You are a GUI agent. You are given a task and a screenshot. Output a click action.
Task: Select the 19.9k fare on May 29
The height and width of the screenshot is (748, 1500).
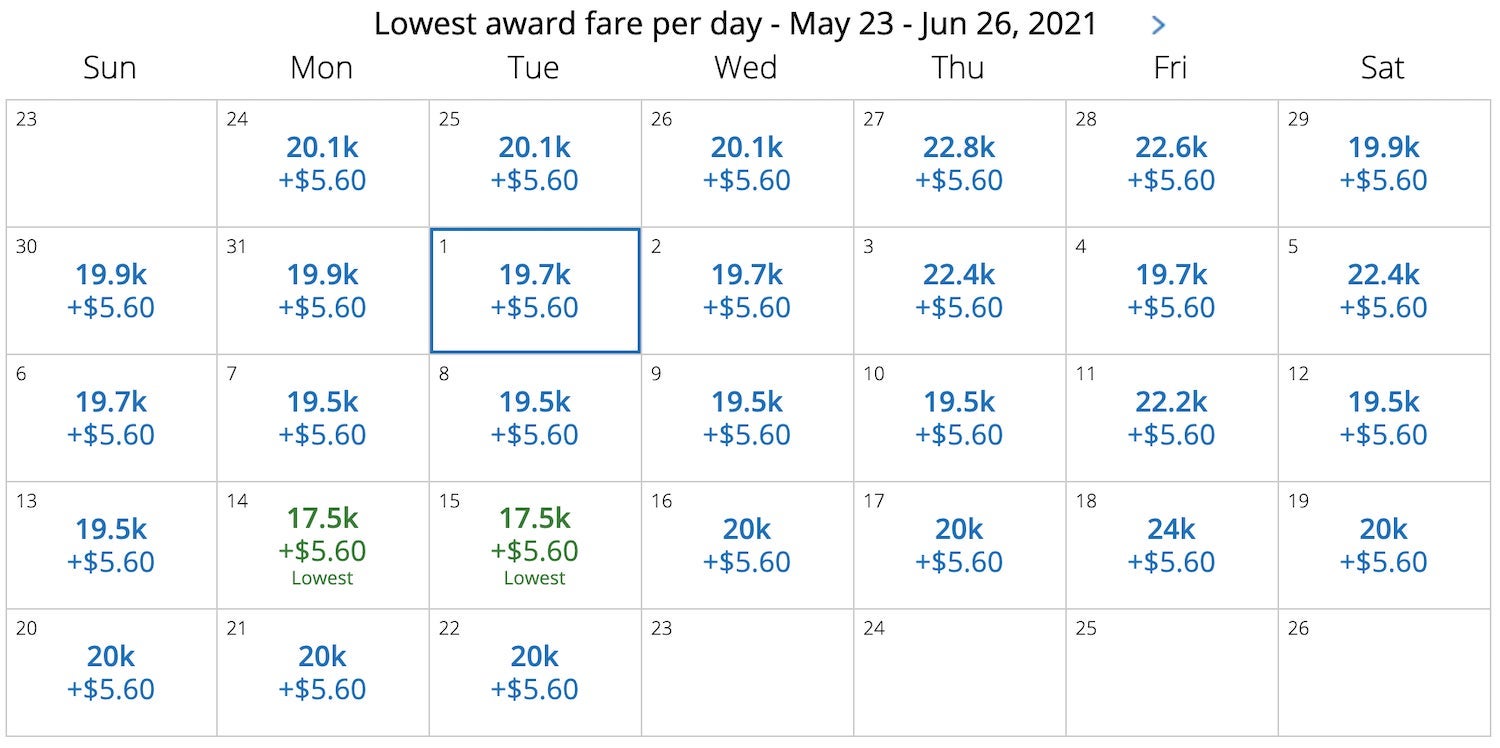[1383, 163]
